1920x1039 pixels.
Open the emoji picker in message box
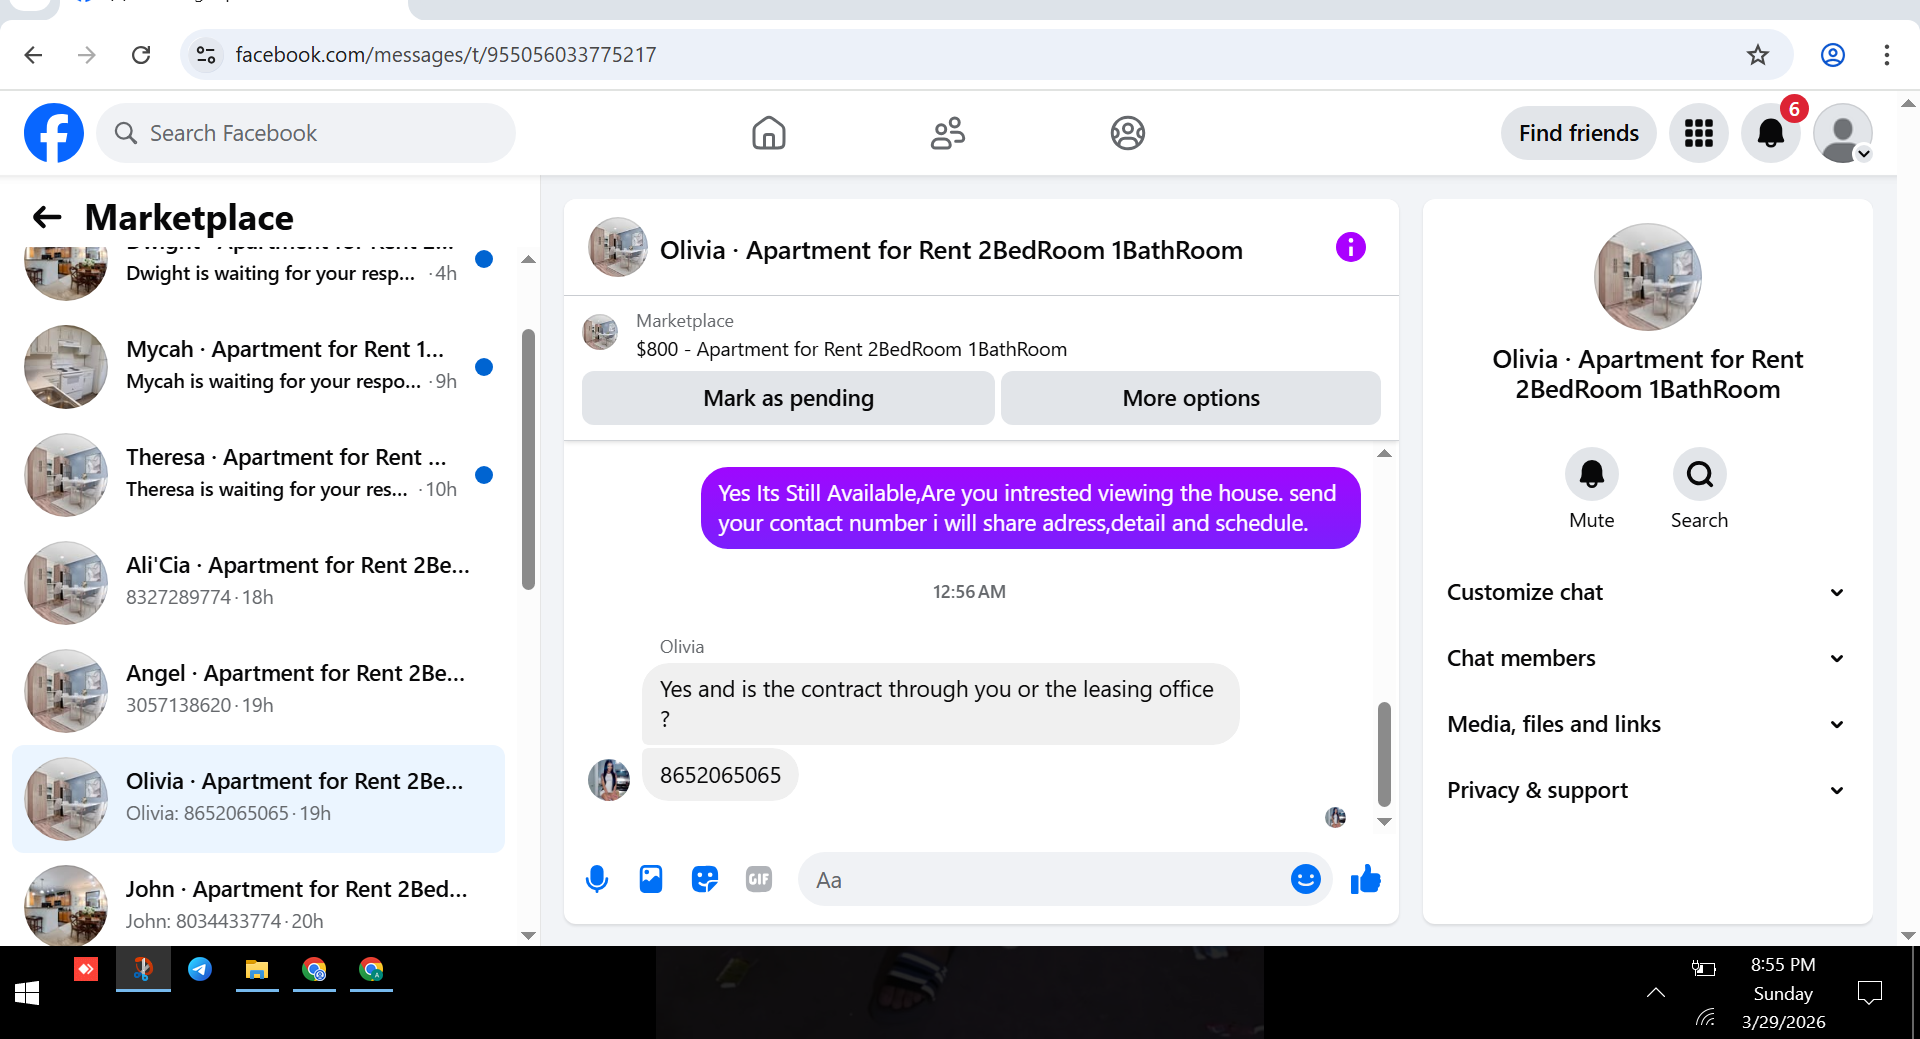[x=1306, y=880]
